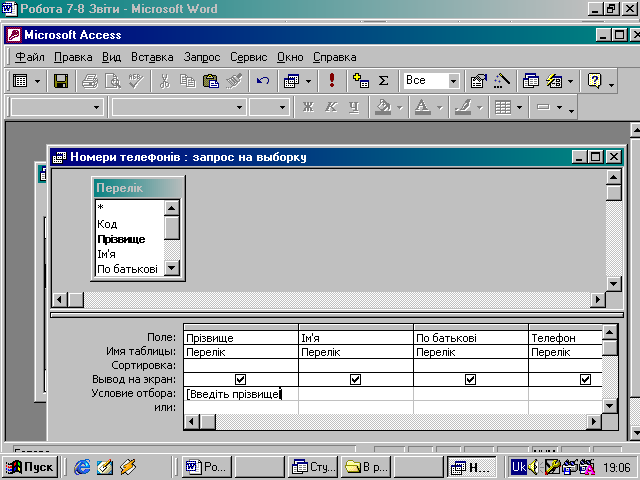Image resolution: width=640 pixels, height=480 pixels.
Task: Click the Uk keyboard language indicator
Action: [x=519, y=467]
